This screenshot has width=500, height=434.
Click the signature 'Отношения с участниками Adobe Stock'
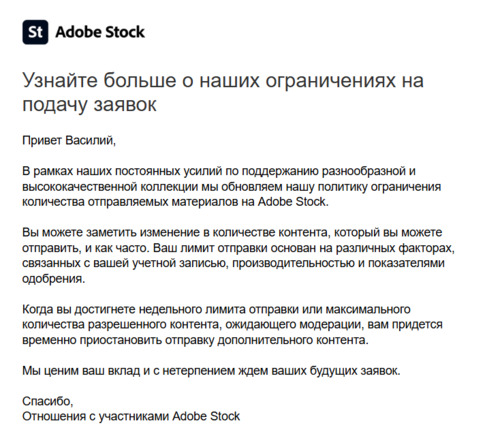(131, 416)
